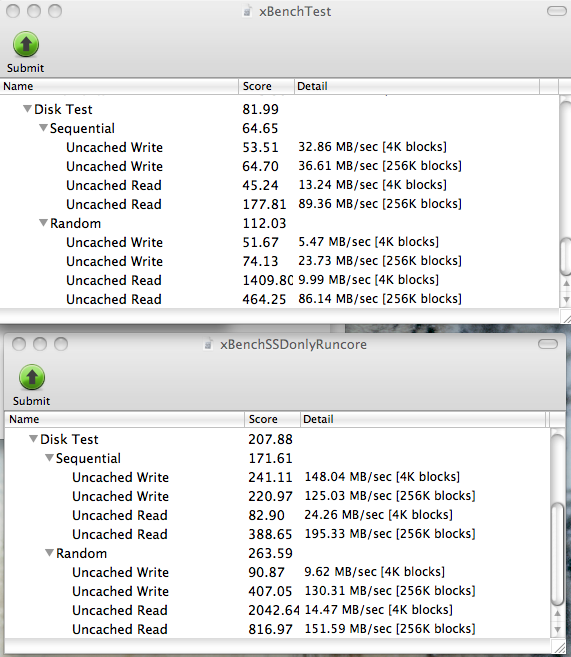Select Uncached Write row scoring 407.05
The image size is (571, 657).
click(277, 591)
